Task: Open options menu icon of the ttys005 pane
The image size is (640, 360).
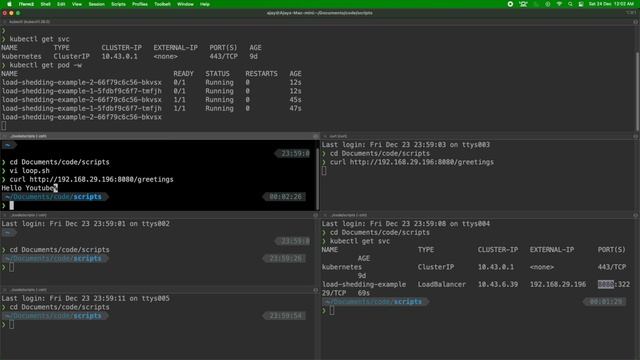Action: 316,290
